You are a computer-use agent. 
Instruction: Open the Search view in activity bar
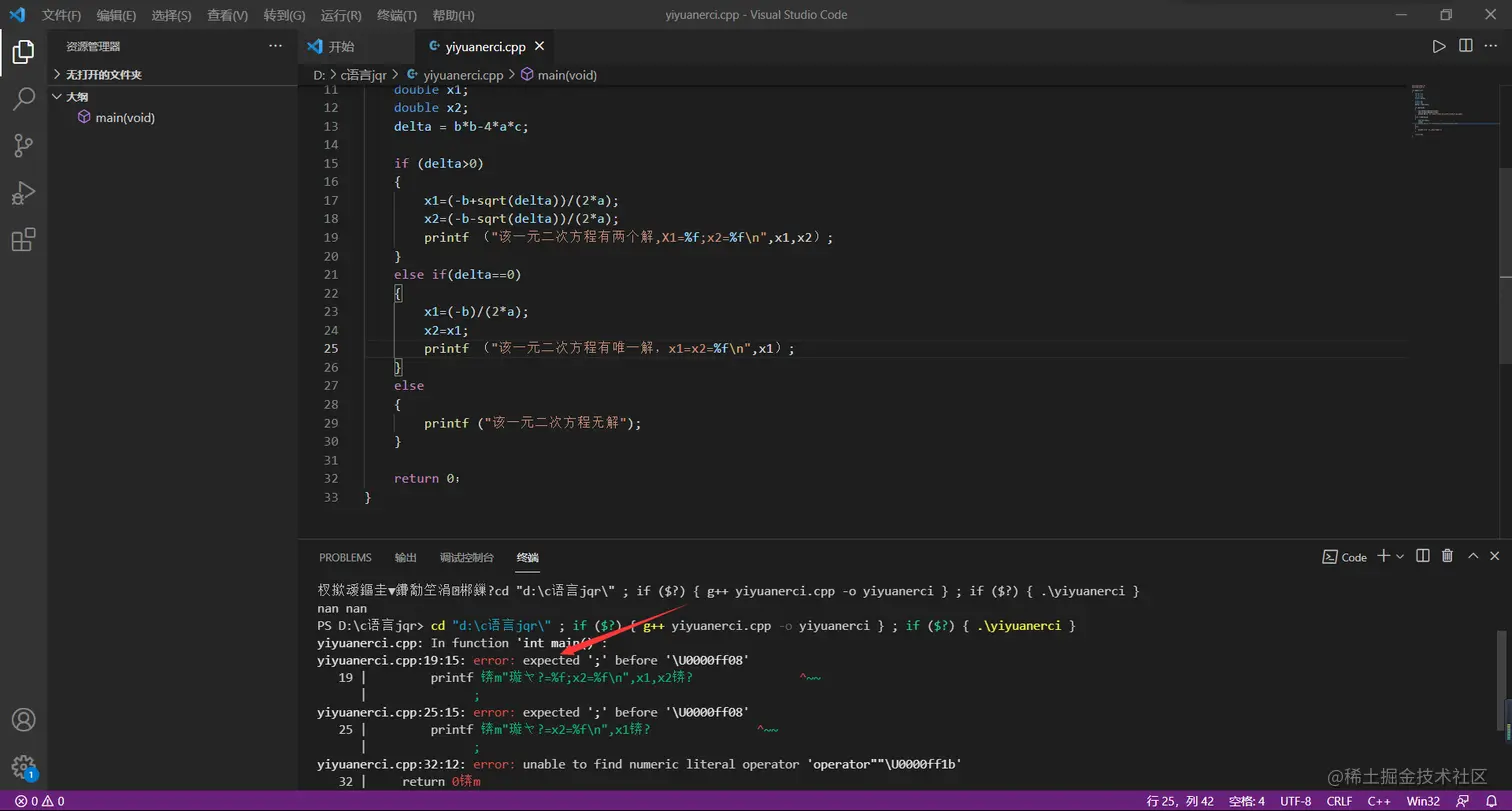[24, 98]
